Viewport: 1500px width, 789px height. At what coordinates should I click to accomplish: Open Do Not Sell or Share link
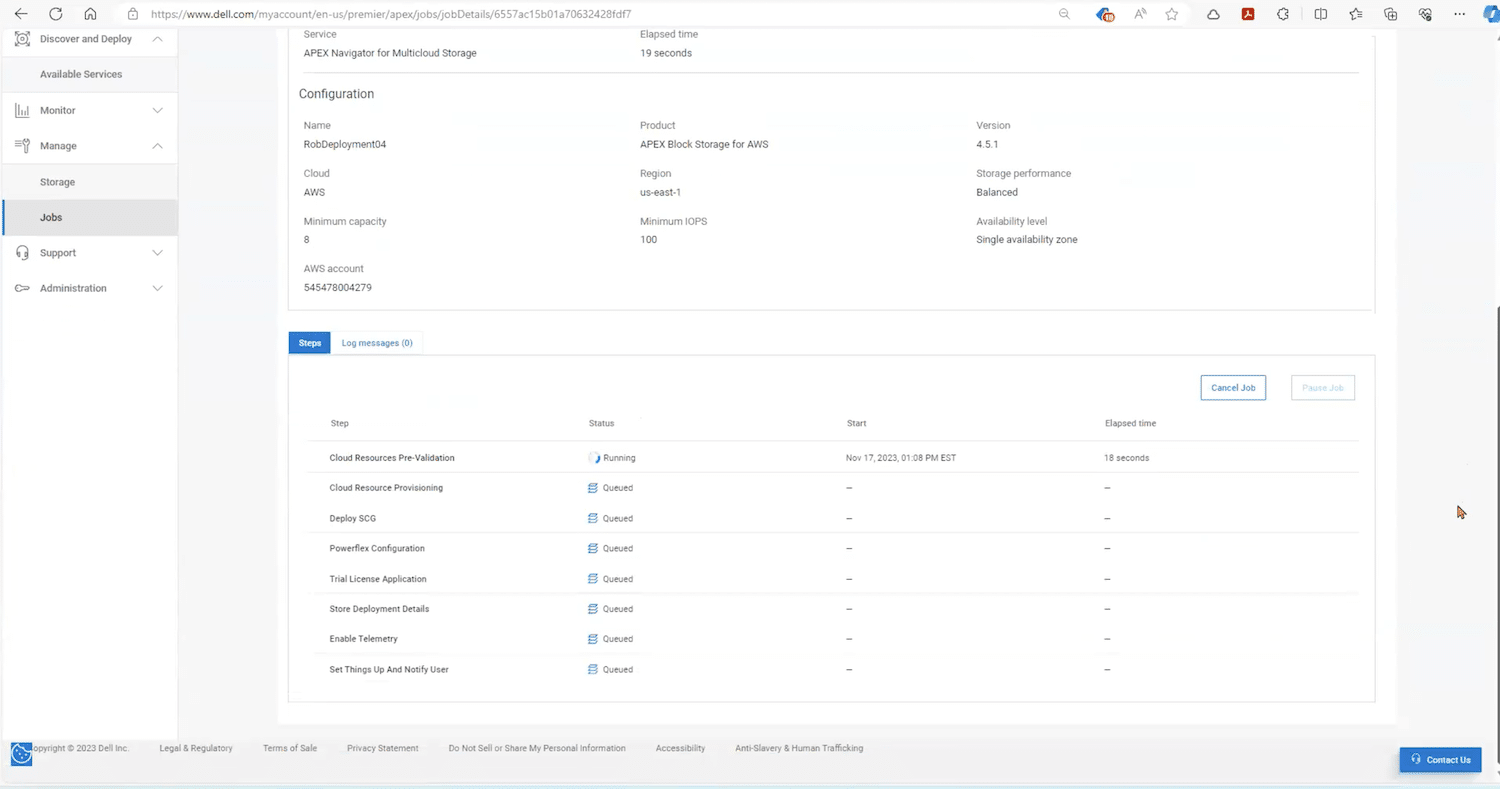pos(537,748)
